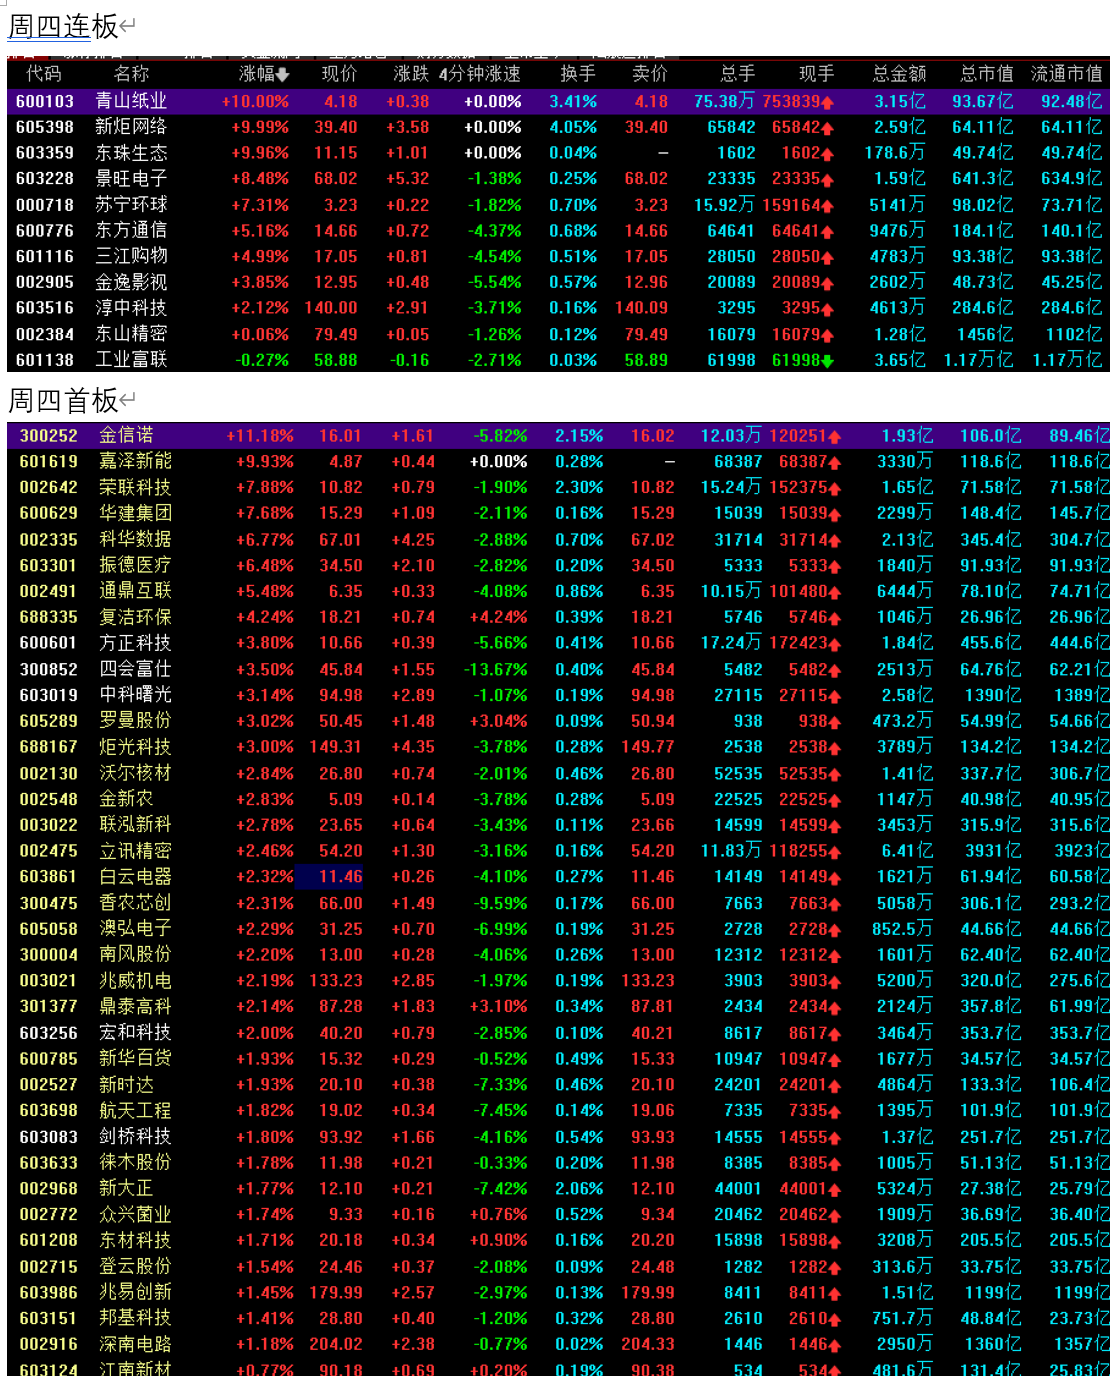Click the 4分钟涨速 column header
This screenshot has width=1110, height=1376.
pyautogui.click(x=479, y=74)
